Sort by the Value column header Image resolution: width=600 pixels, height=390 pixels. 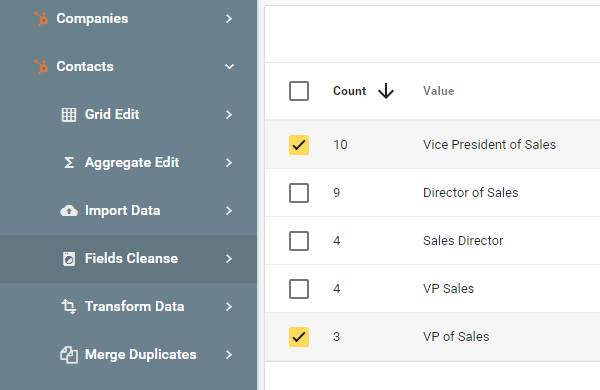click(439, 91)
